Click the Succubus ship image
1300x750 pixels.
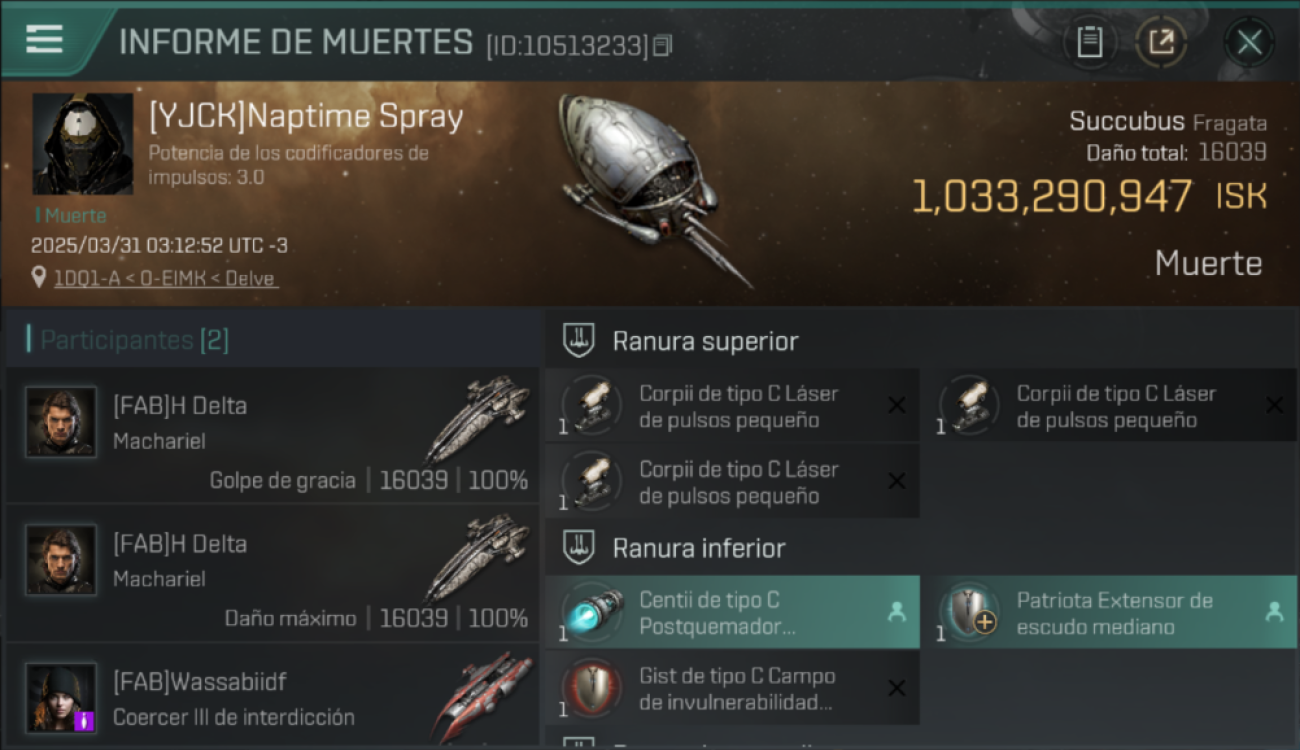(652, 188)
